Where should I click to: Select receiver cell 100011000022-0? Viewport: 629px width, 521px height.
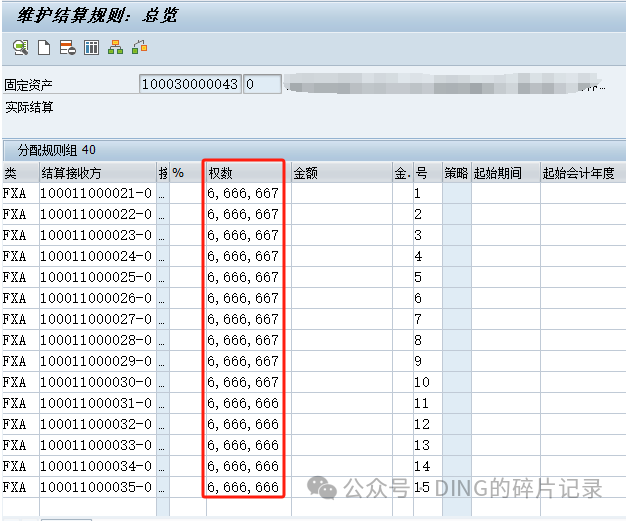pos(97,214)
